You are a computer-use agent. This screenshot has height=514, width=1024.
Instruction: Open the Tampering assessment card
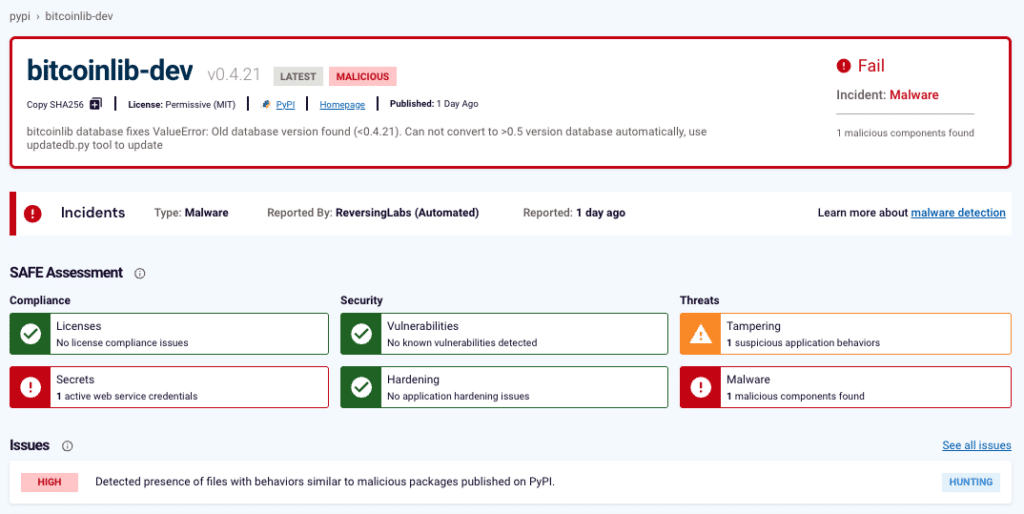coord(846,334)
